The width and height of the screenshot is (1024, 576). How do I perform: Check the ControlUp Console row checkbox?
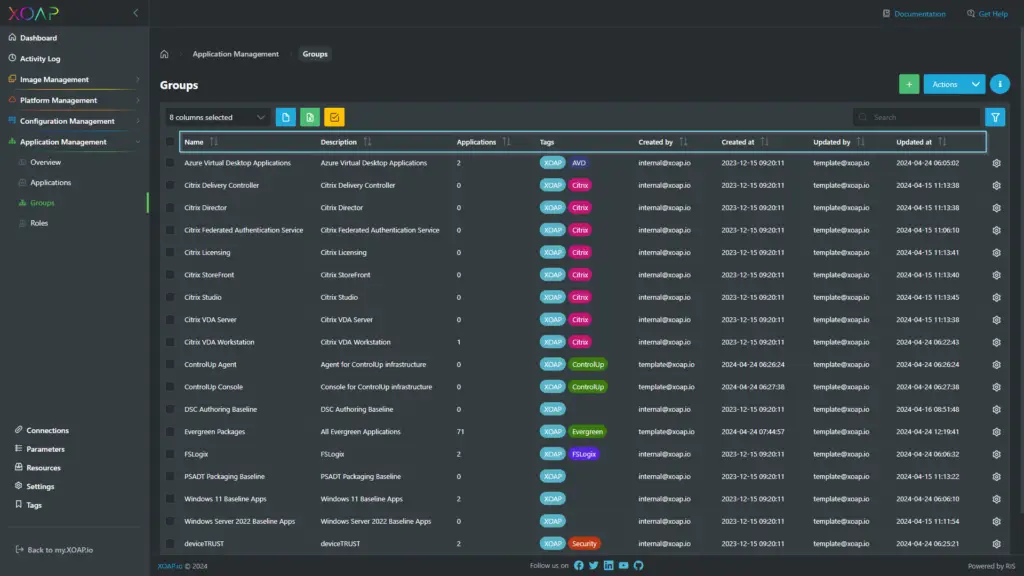coord(170,387)
